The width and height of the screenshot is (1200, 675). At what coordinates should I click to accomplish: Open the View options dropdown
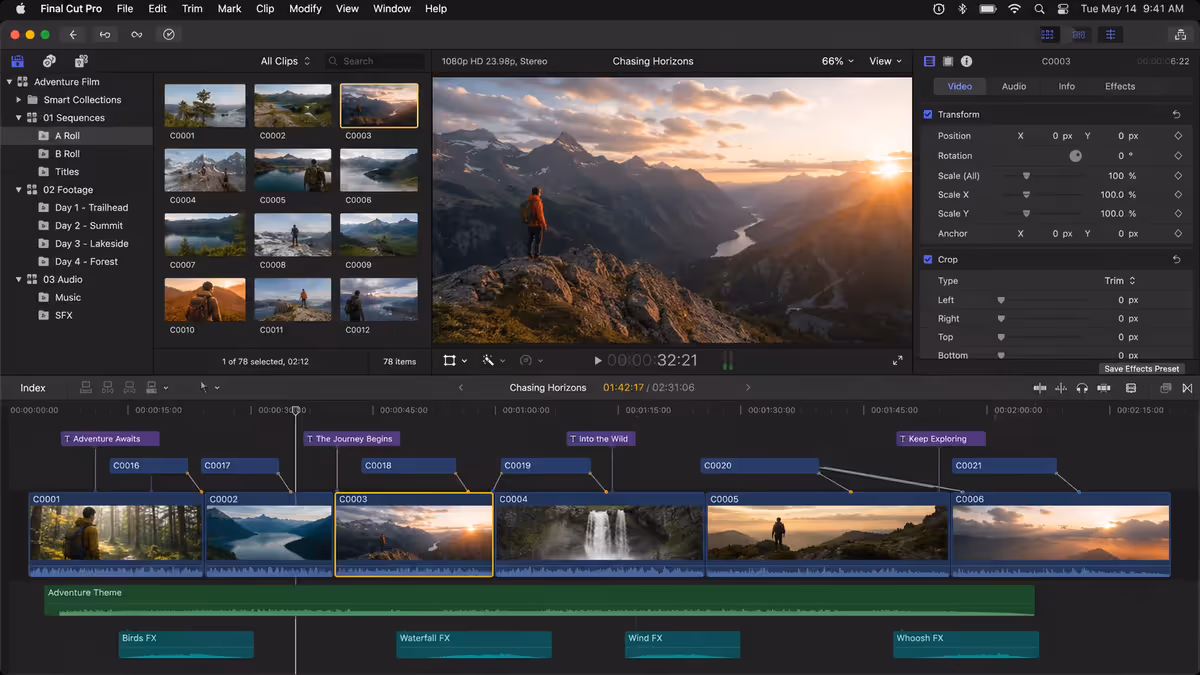point(885,61)
